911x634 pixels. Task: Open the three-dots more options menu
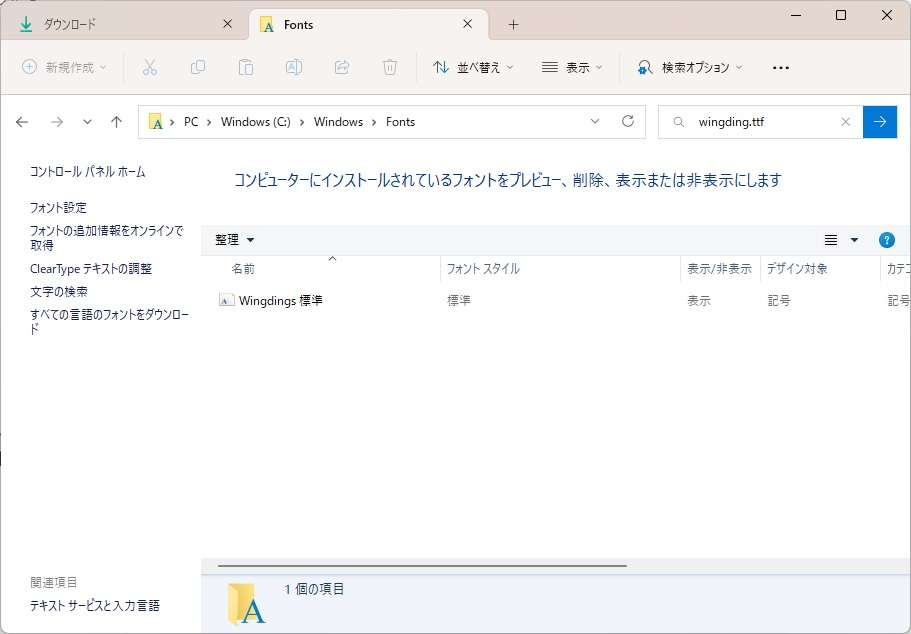(781, 68)
